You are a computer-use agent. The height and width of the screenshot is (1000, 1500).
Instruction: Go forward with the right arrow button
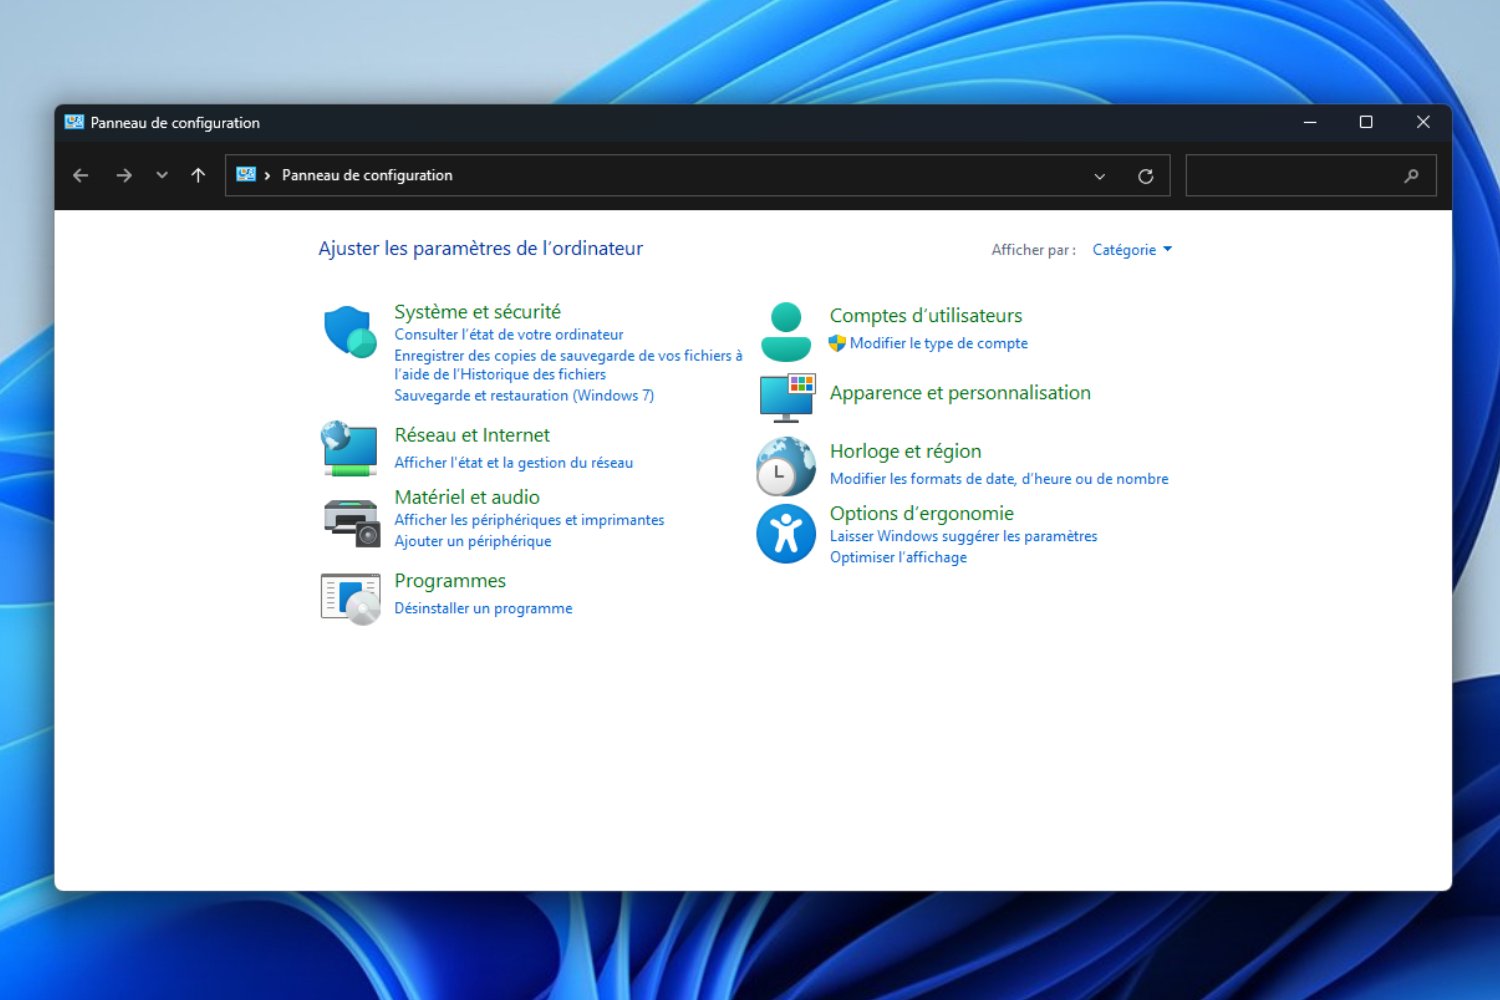pos(124,175)
